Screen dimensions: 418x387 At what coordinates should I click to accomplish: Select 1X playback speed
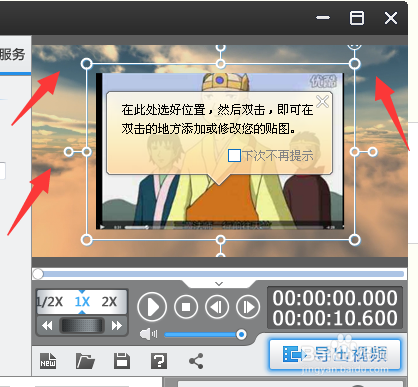[x=82, y=302]
